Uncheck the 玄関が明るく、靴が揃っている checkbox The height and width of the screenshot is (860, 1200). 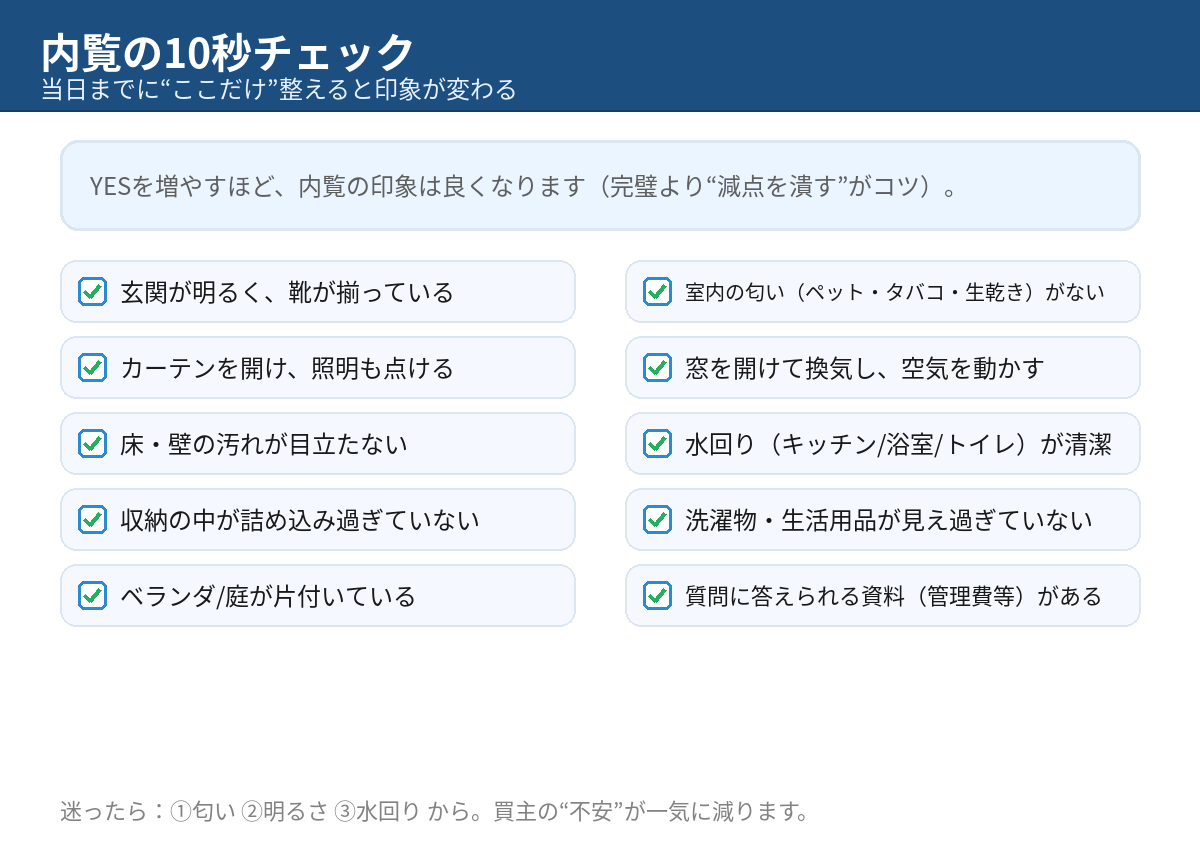(93, 292)
